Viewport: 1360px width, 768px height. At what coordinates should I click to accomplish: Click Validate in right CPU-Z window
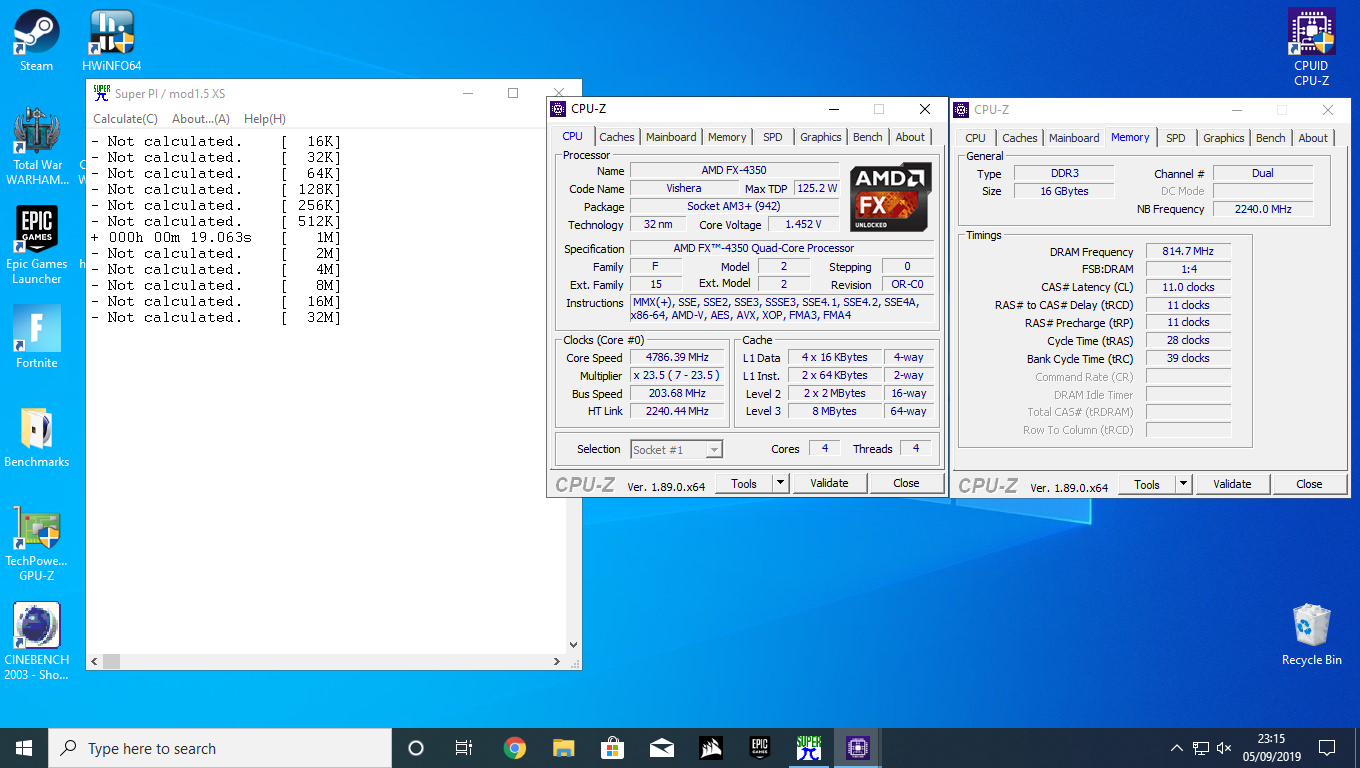tap(1233, 485)
